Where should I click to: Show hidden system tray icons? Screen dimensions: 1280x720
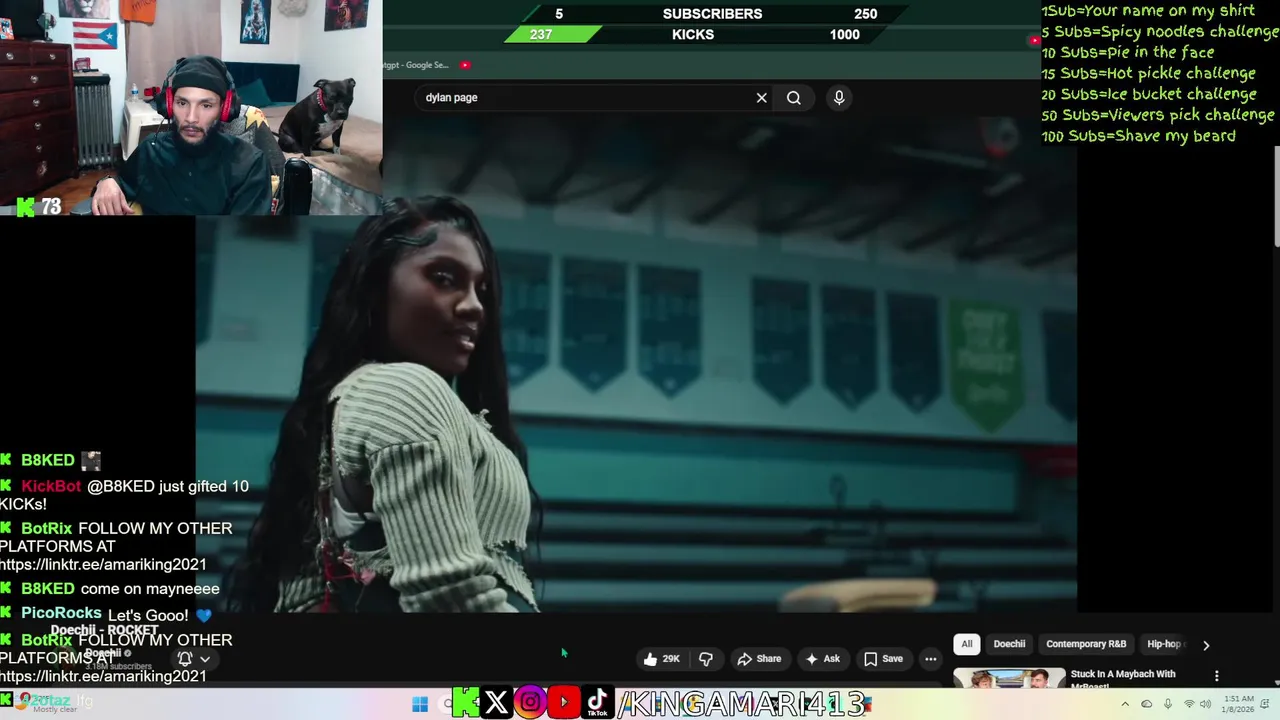[x=1125, y=704]
